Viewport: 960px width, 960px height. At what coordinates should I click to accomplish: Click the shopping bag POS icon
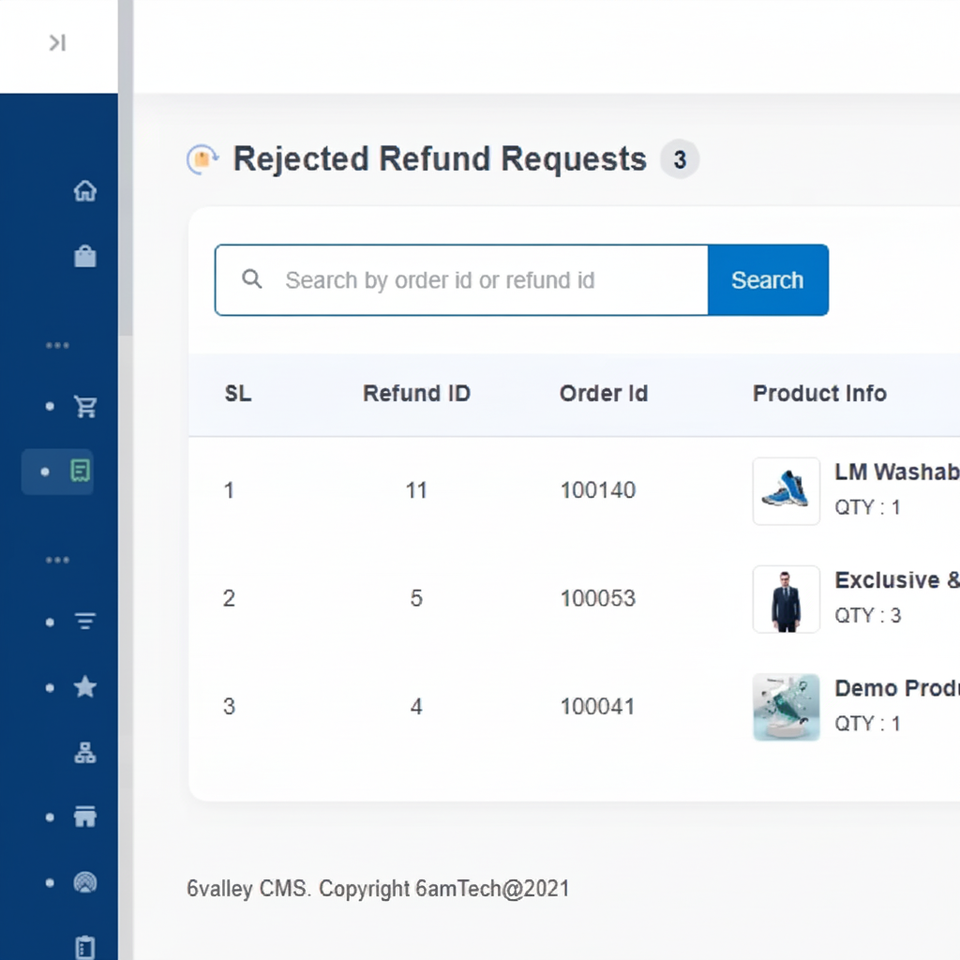click(85, 257)
